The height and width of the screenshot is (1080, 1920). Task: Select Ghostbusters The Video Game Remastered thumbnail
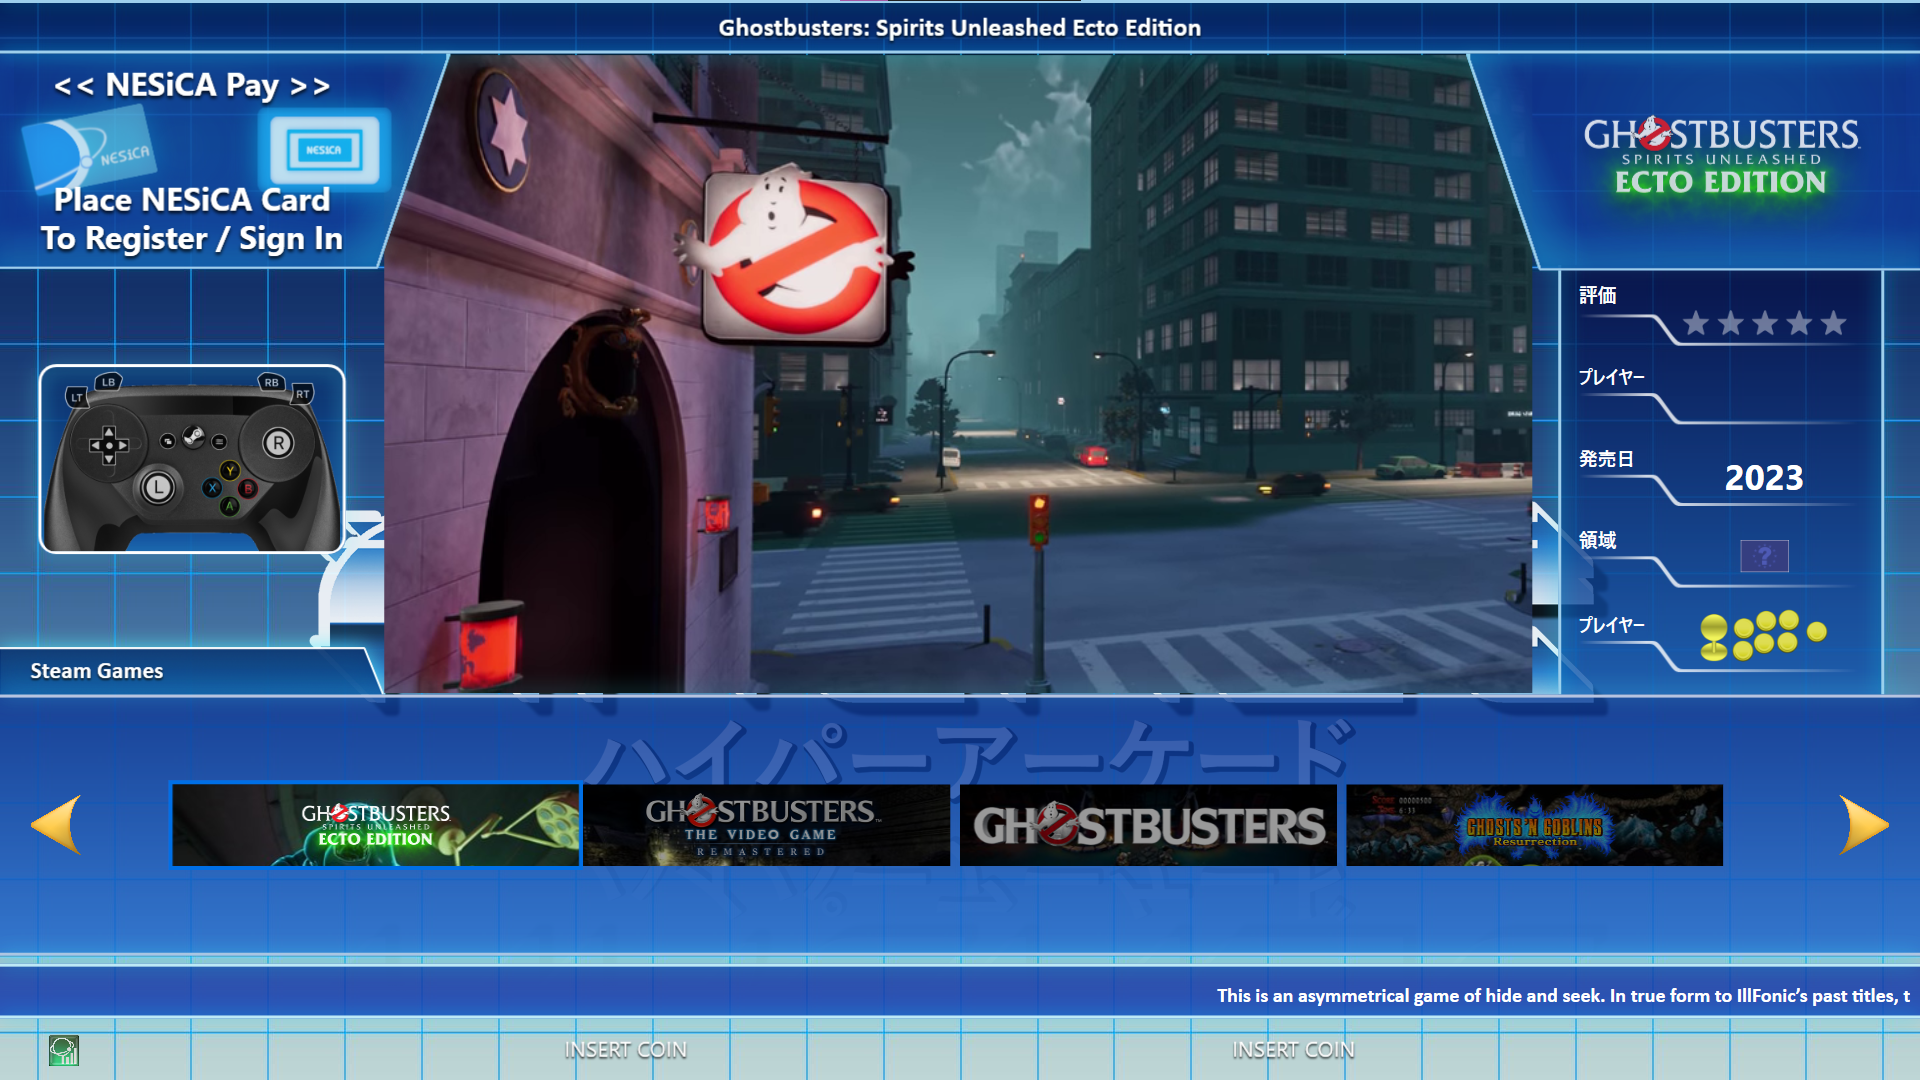(x=766, y=825)
